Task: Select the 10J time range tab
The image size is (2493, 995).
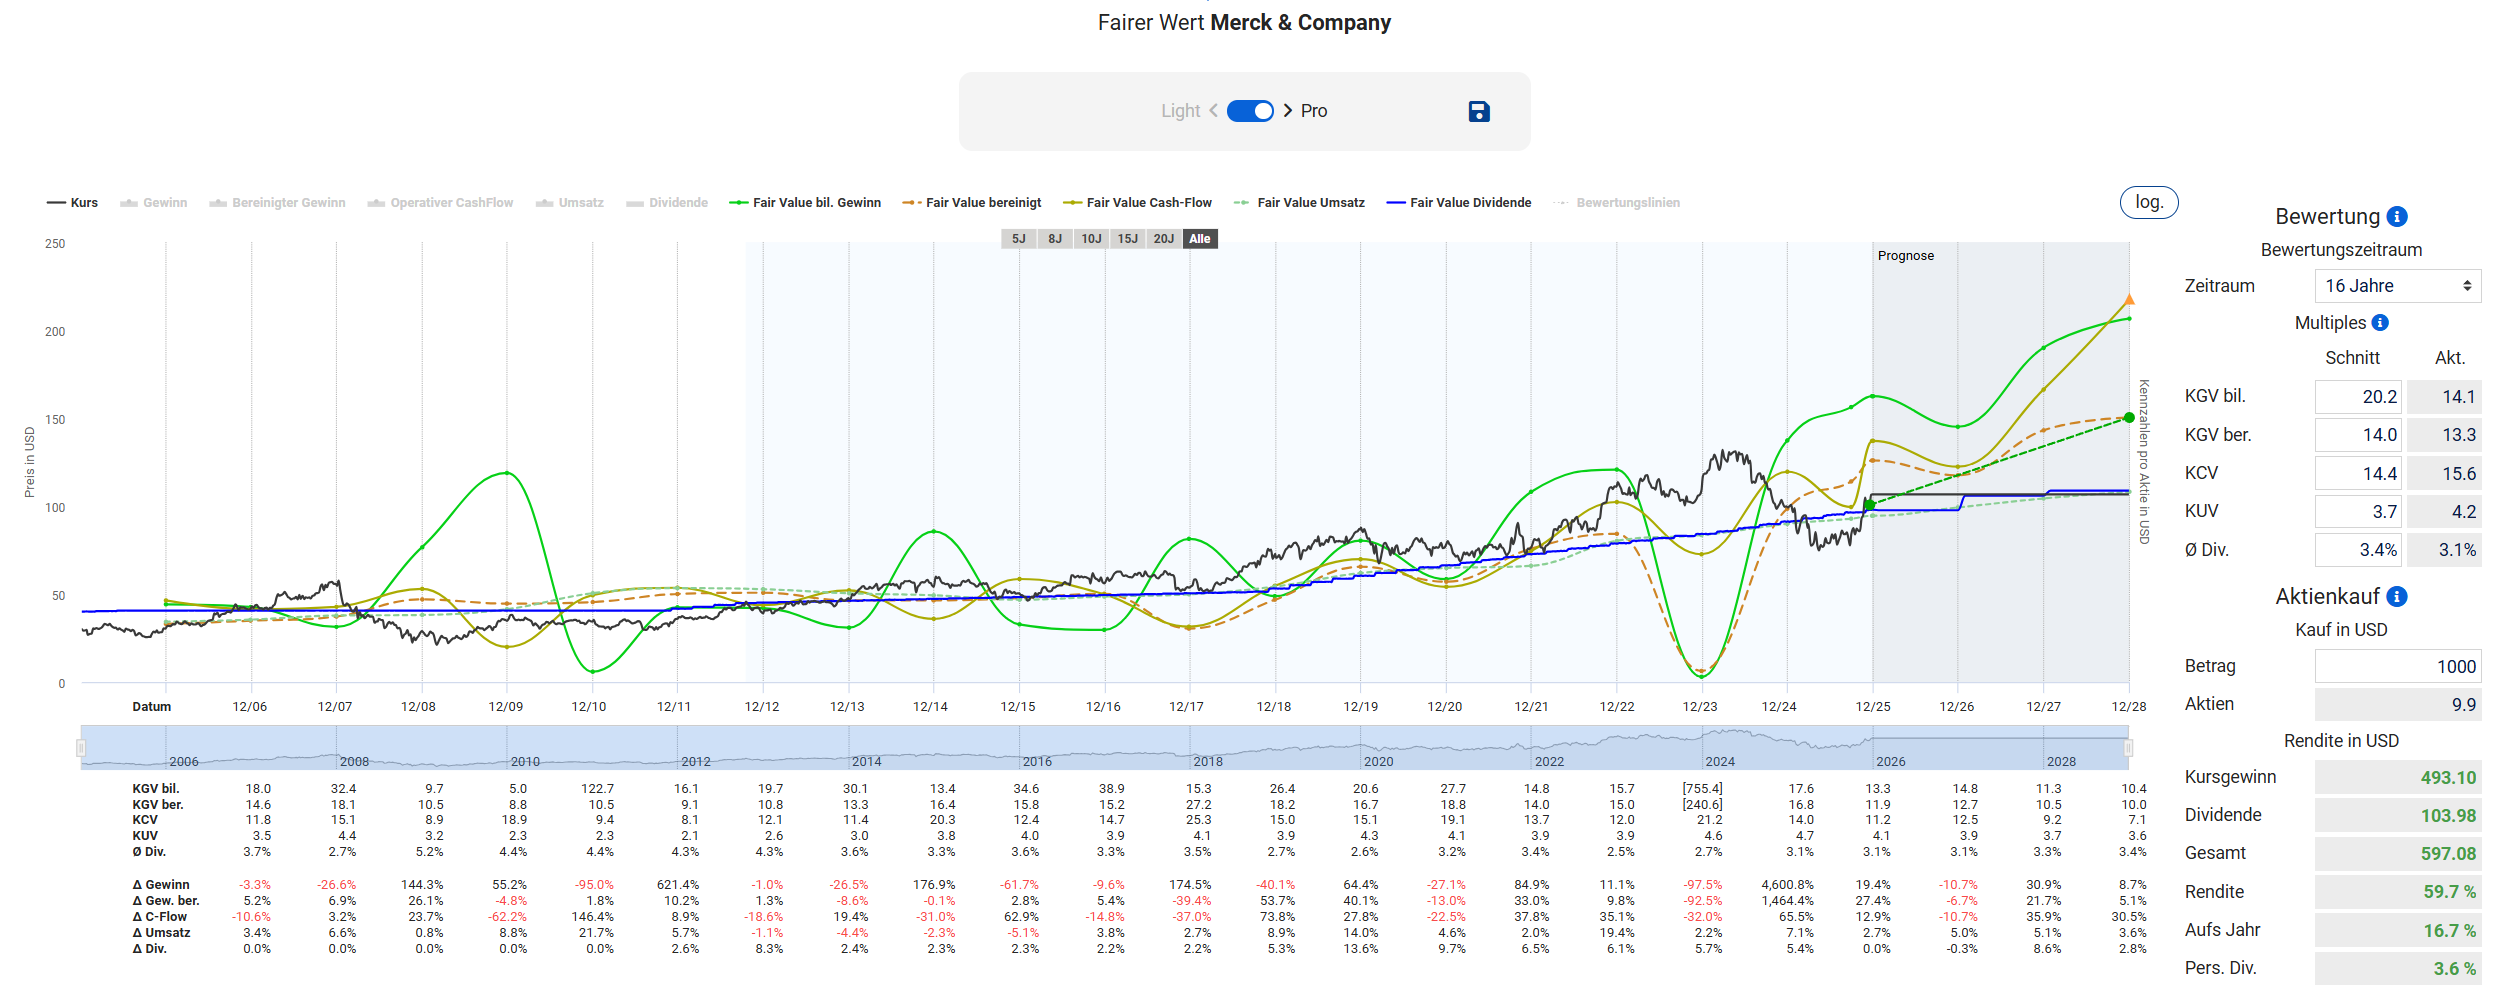Action: click(x=1091, y=239)
